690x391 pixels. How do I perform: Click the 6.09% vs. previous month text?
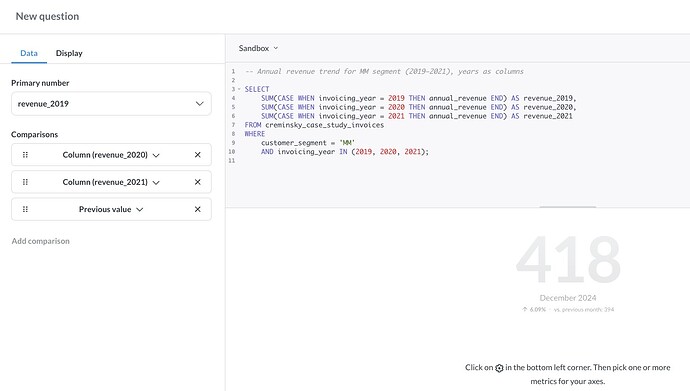click(x=568, y=310)
